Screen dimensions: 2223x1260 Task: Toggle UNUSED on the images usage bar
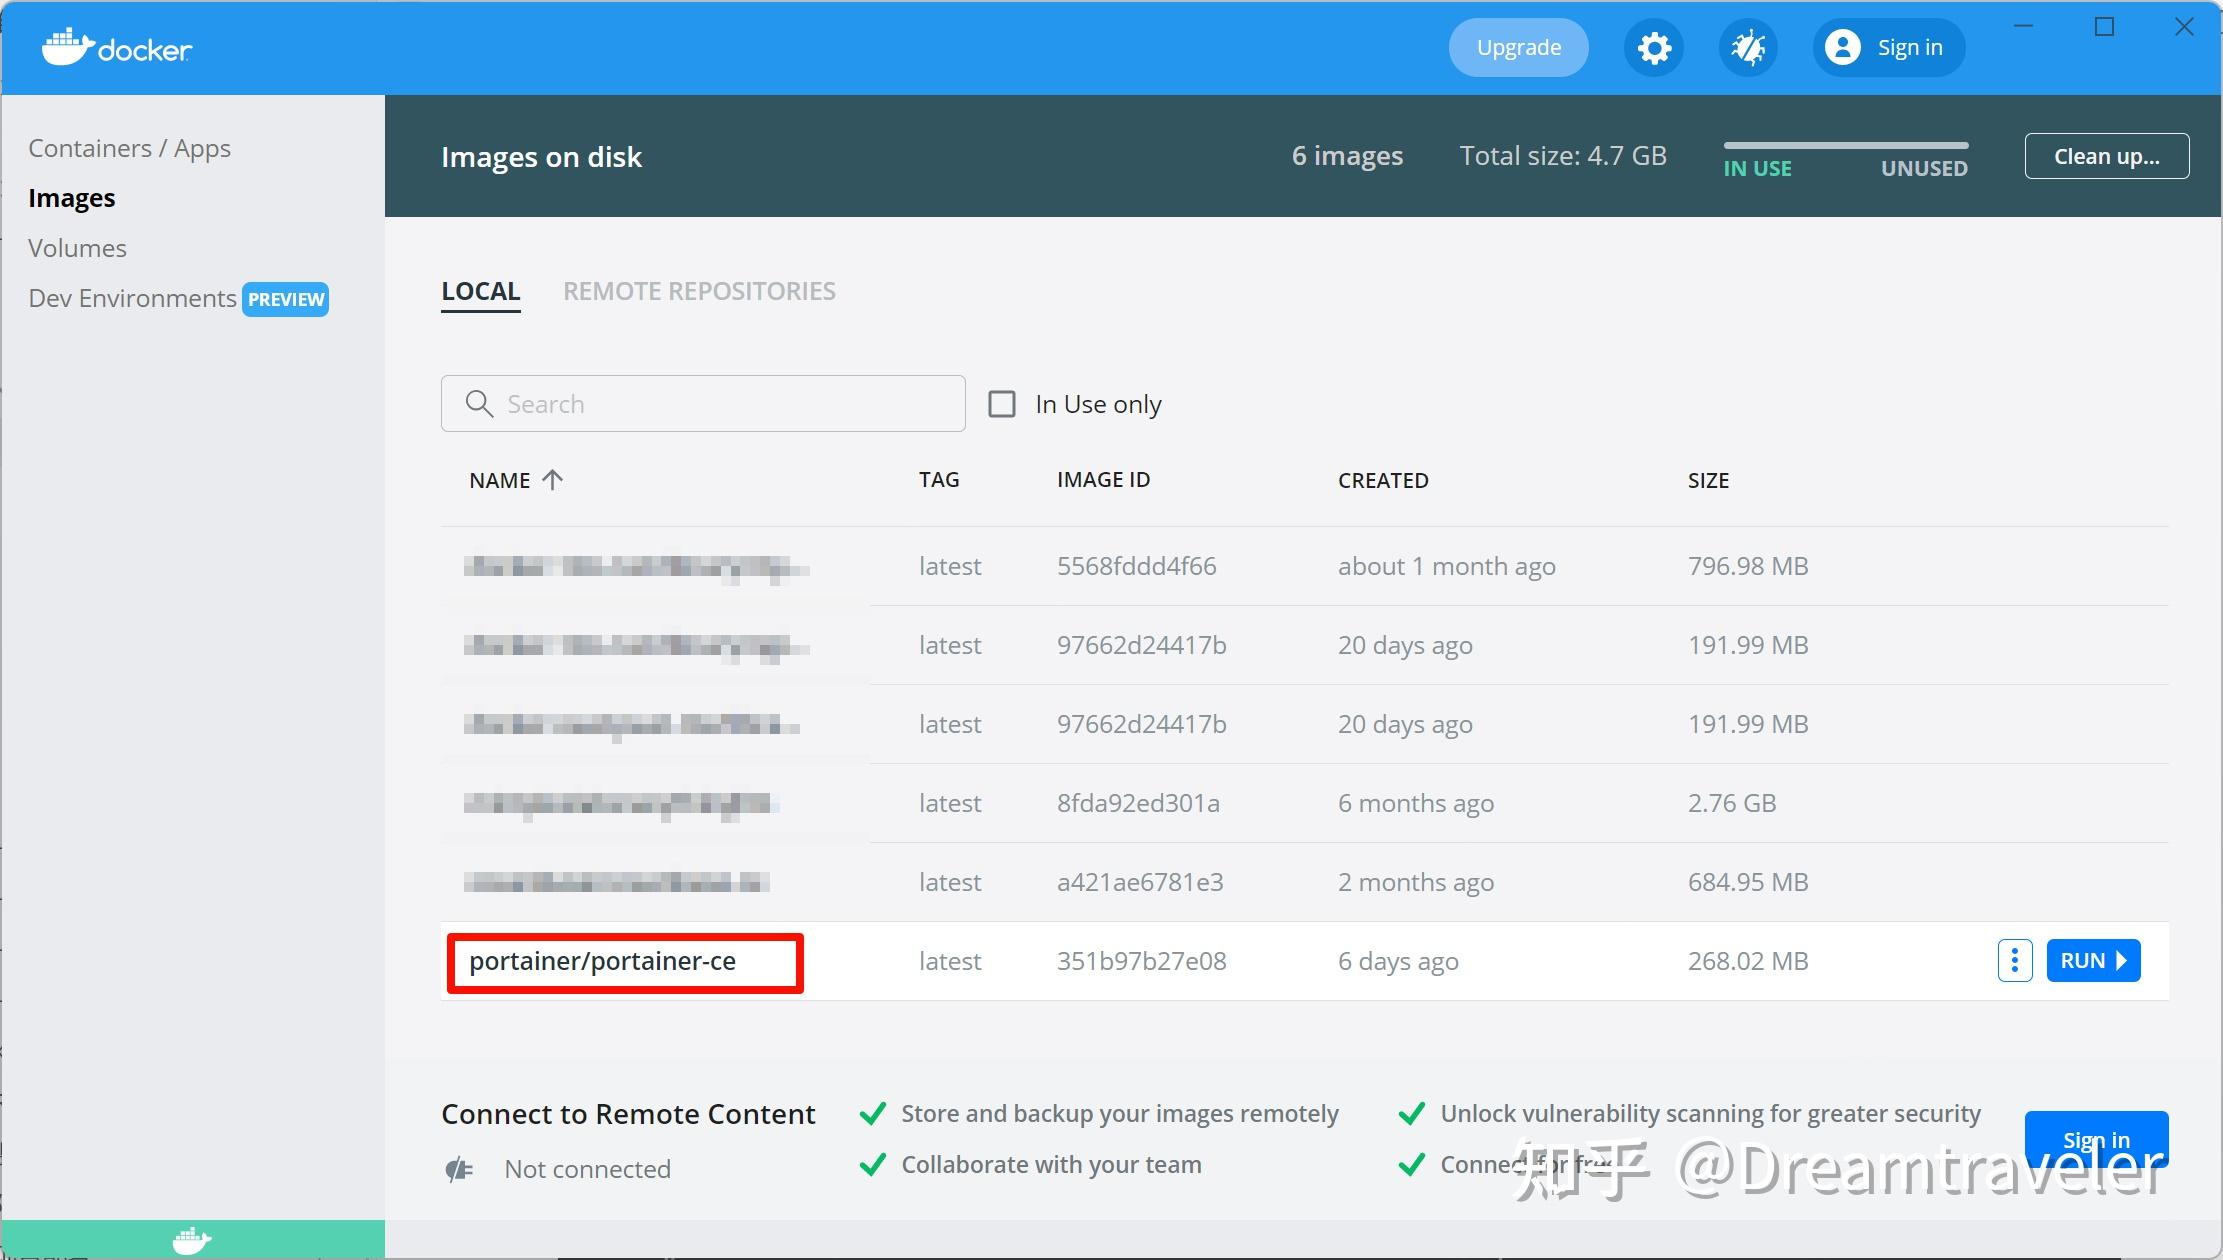coord(1922,168)
